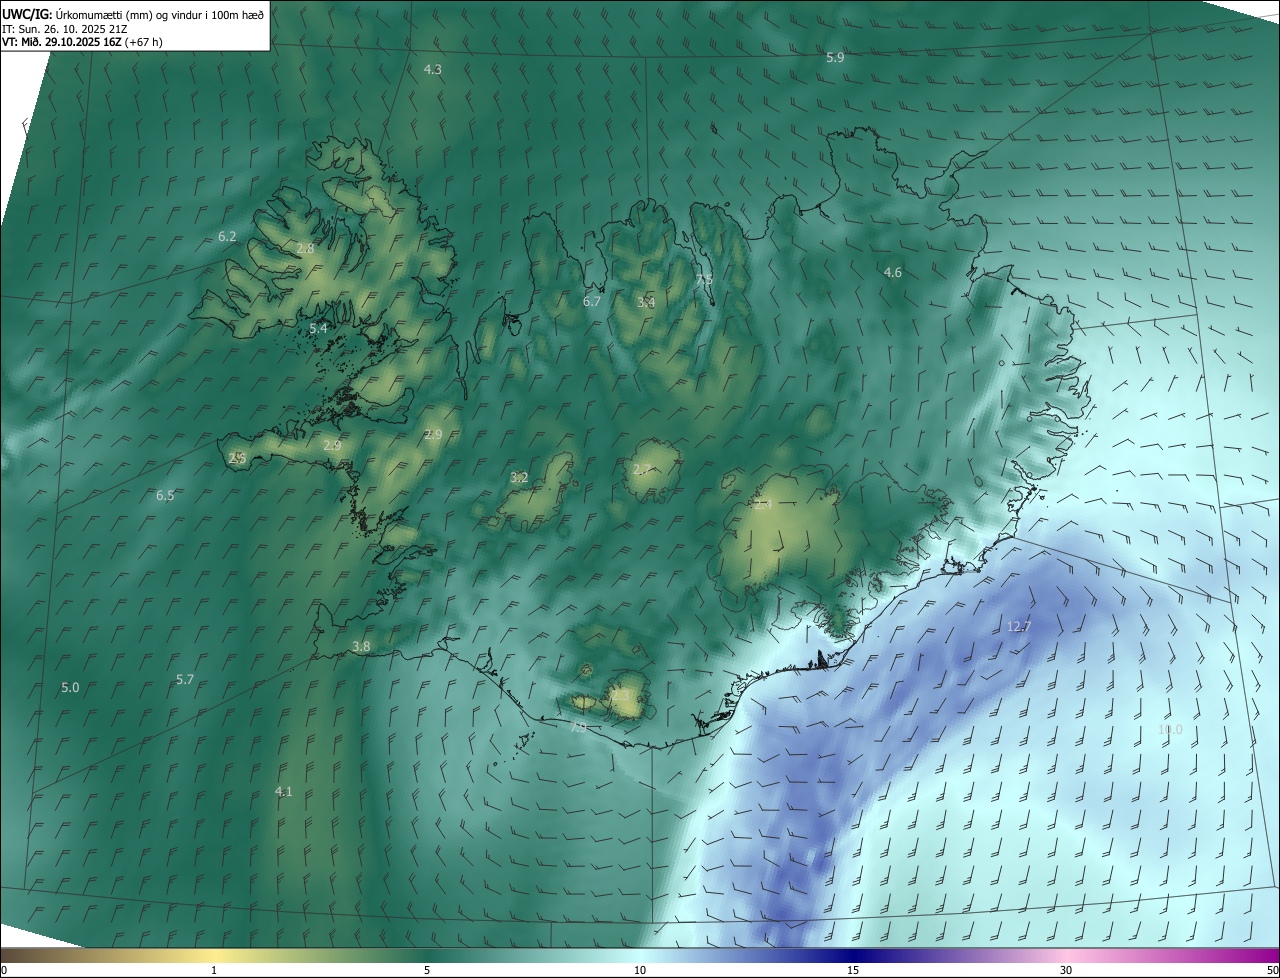Click the 30 tick on the color scale
The width and height of the screenshot is (1280, 978).
pos(1066,970)
